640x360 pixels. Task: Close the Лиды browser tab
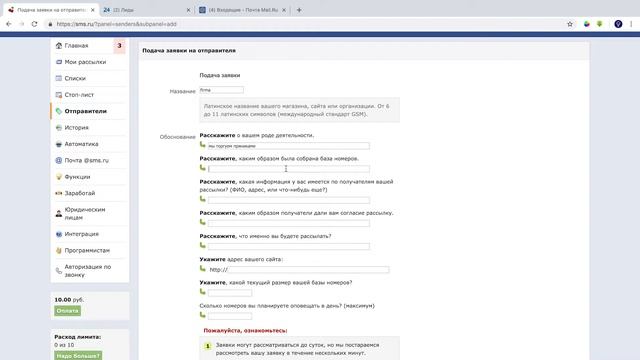click(x=188, y=10)
